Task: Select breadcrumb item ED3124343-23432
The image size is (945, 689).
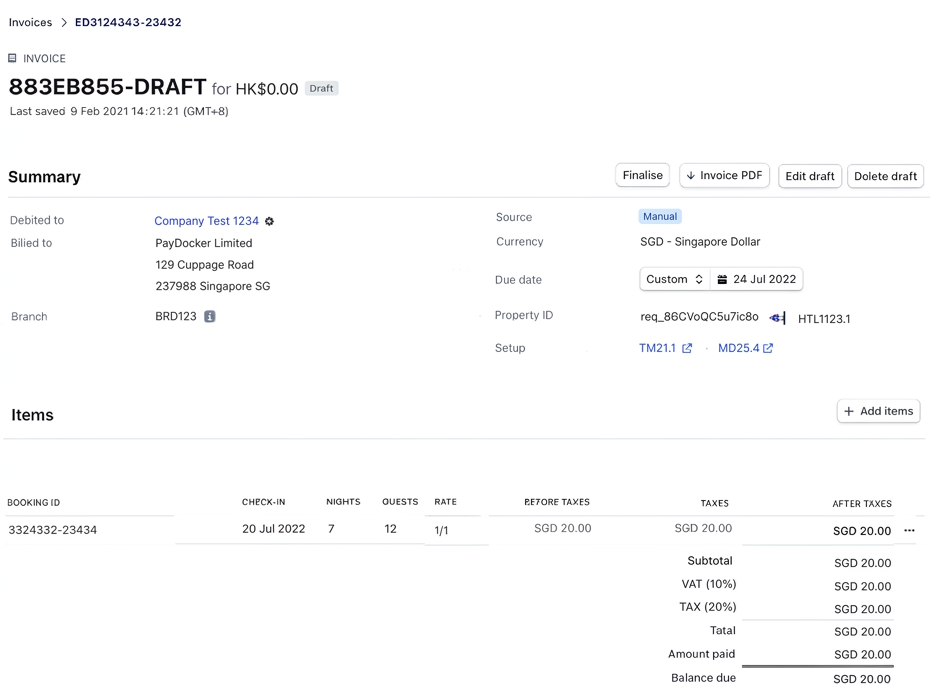Action: (128, 22)
